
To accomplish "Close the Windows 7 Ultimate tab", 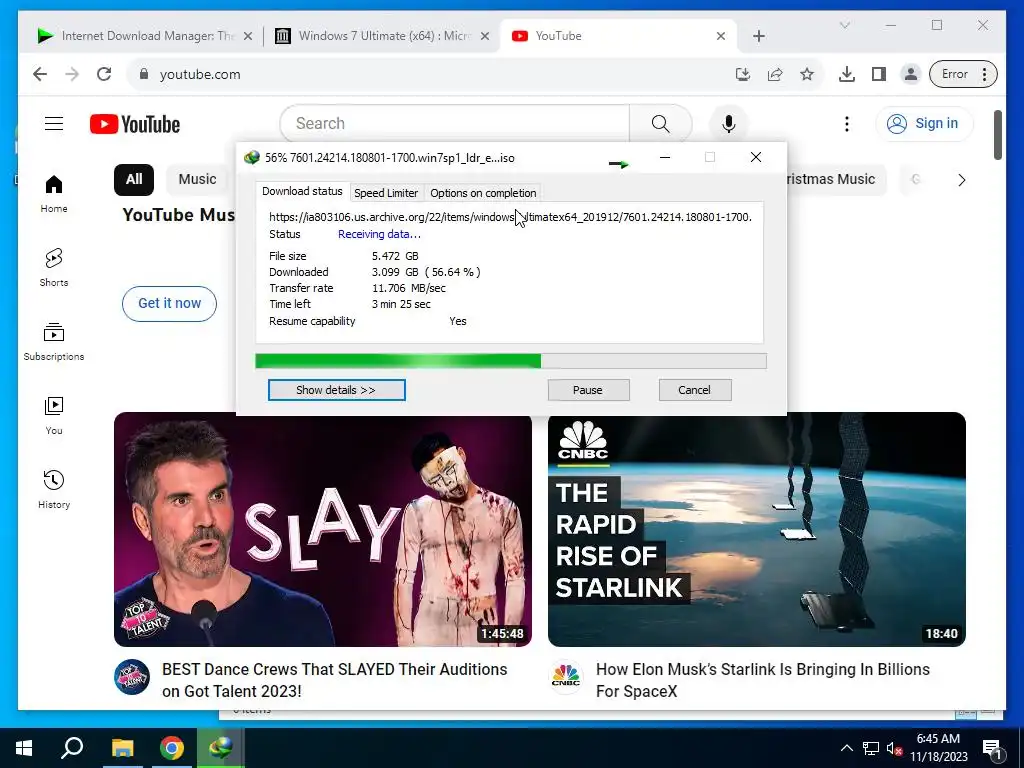I will pyautogui.click(x=485, y=36).
